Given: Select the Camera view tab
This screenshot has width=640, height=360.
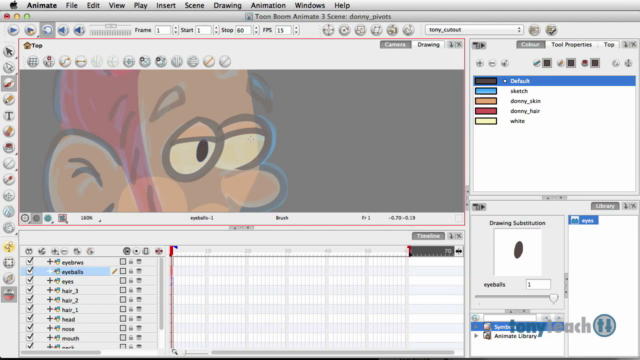Looking at the screenshot, I should [395, 44].
